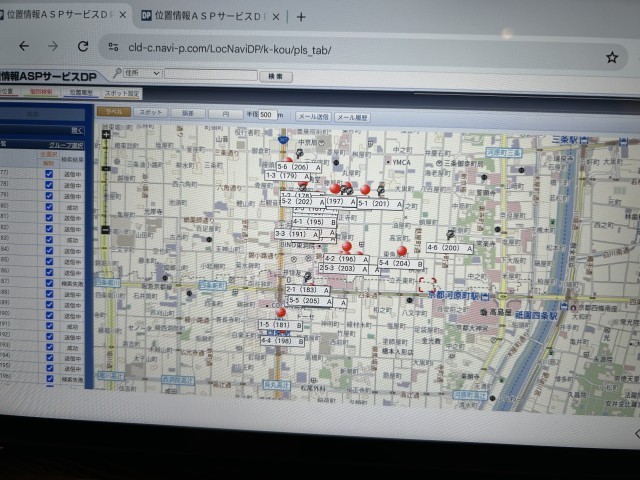Open the グループ選択 group selector

pyautogui.click(x=67, y=145)
